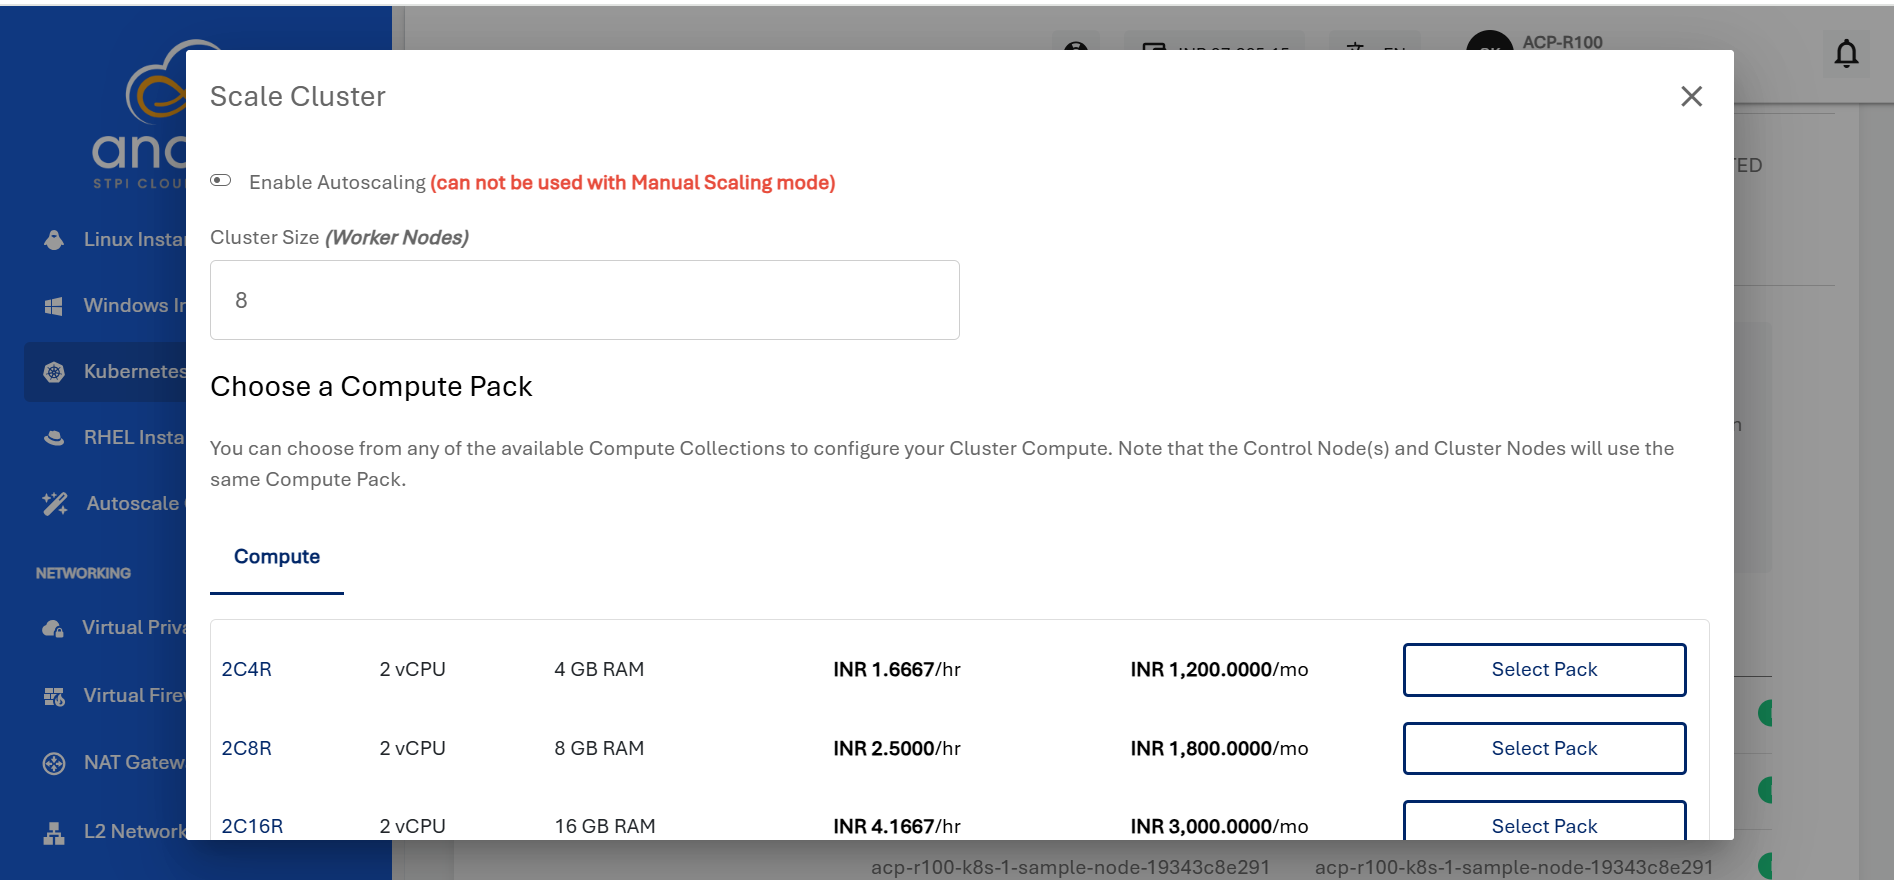Image resolution: width=1894 pixels, height=880 pixels.
Task: Click the Autoscale magic wand icon
Action: coord(55,504)
